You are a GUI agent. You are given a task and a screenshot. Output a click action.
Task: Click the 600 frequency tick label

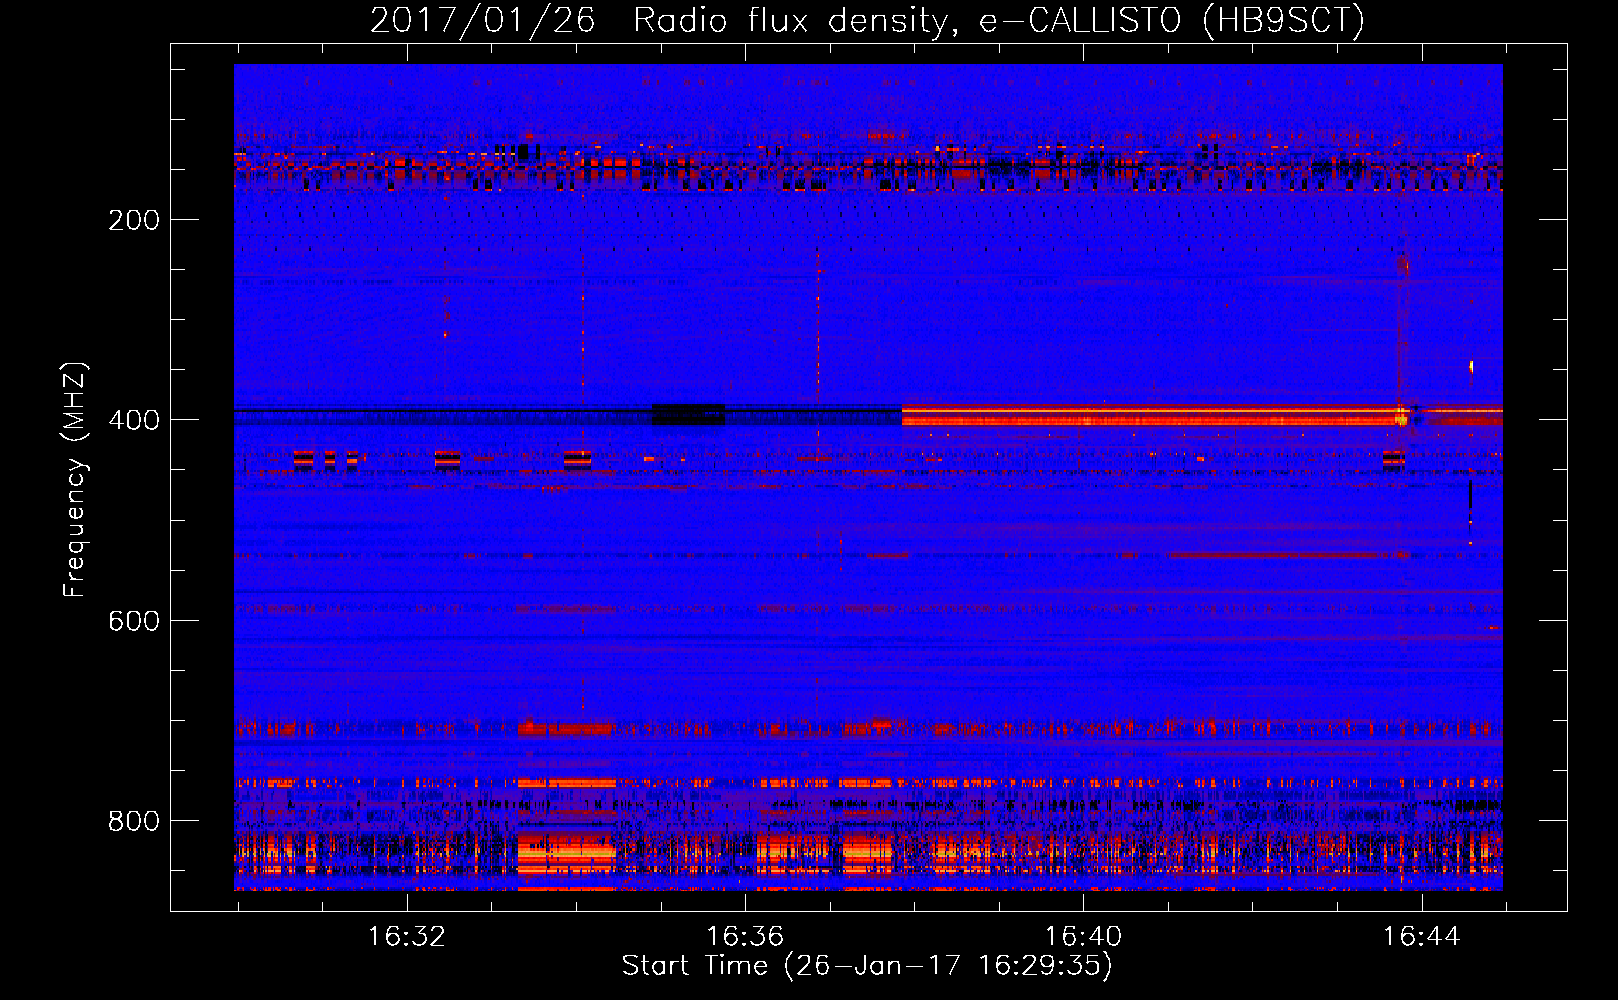tap(134, 621)
